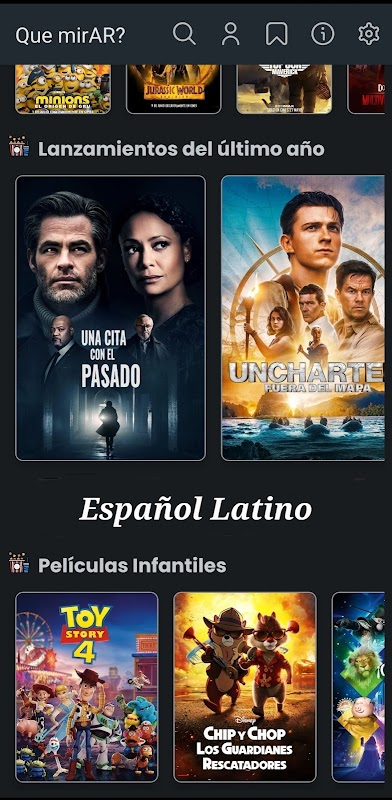Open the Jurassic World poster
Image resolution: width=392 pixels, height=800 pixels.
pyautogui.click(x=174, y=89)
